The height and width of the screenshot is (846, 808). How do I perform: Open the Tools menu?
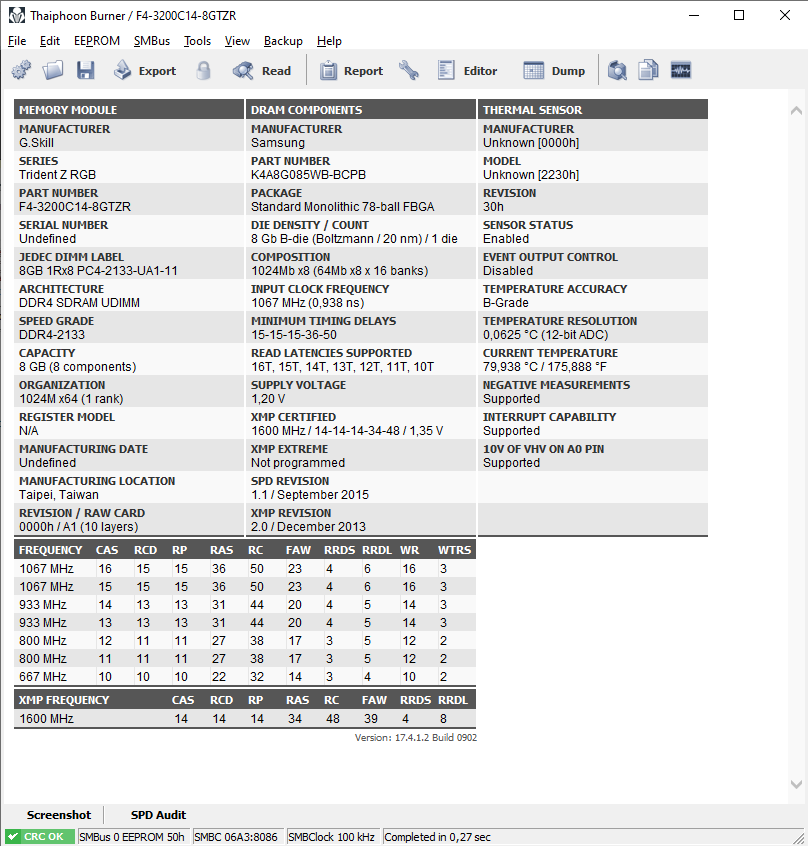[x=197, y=41]
